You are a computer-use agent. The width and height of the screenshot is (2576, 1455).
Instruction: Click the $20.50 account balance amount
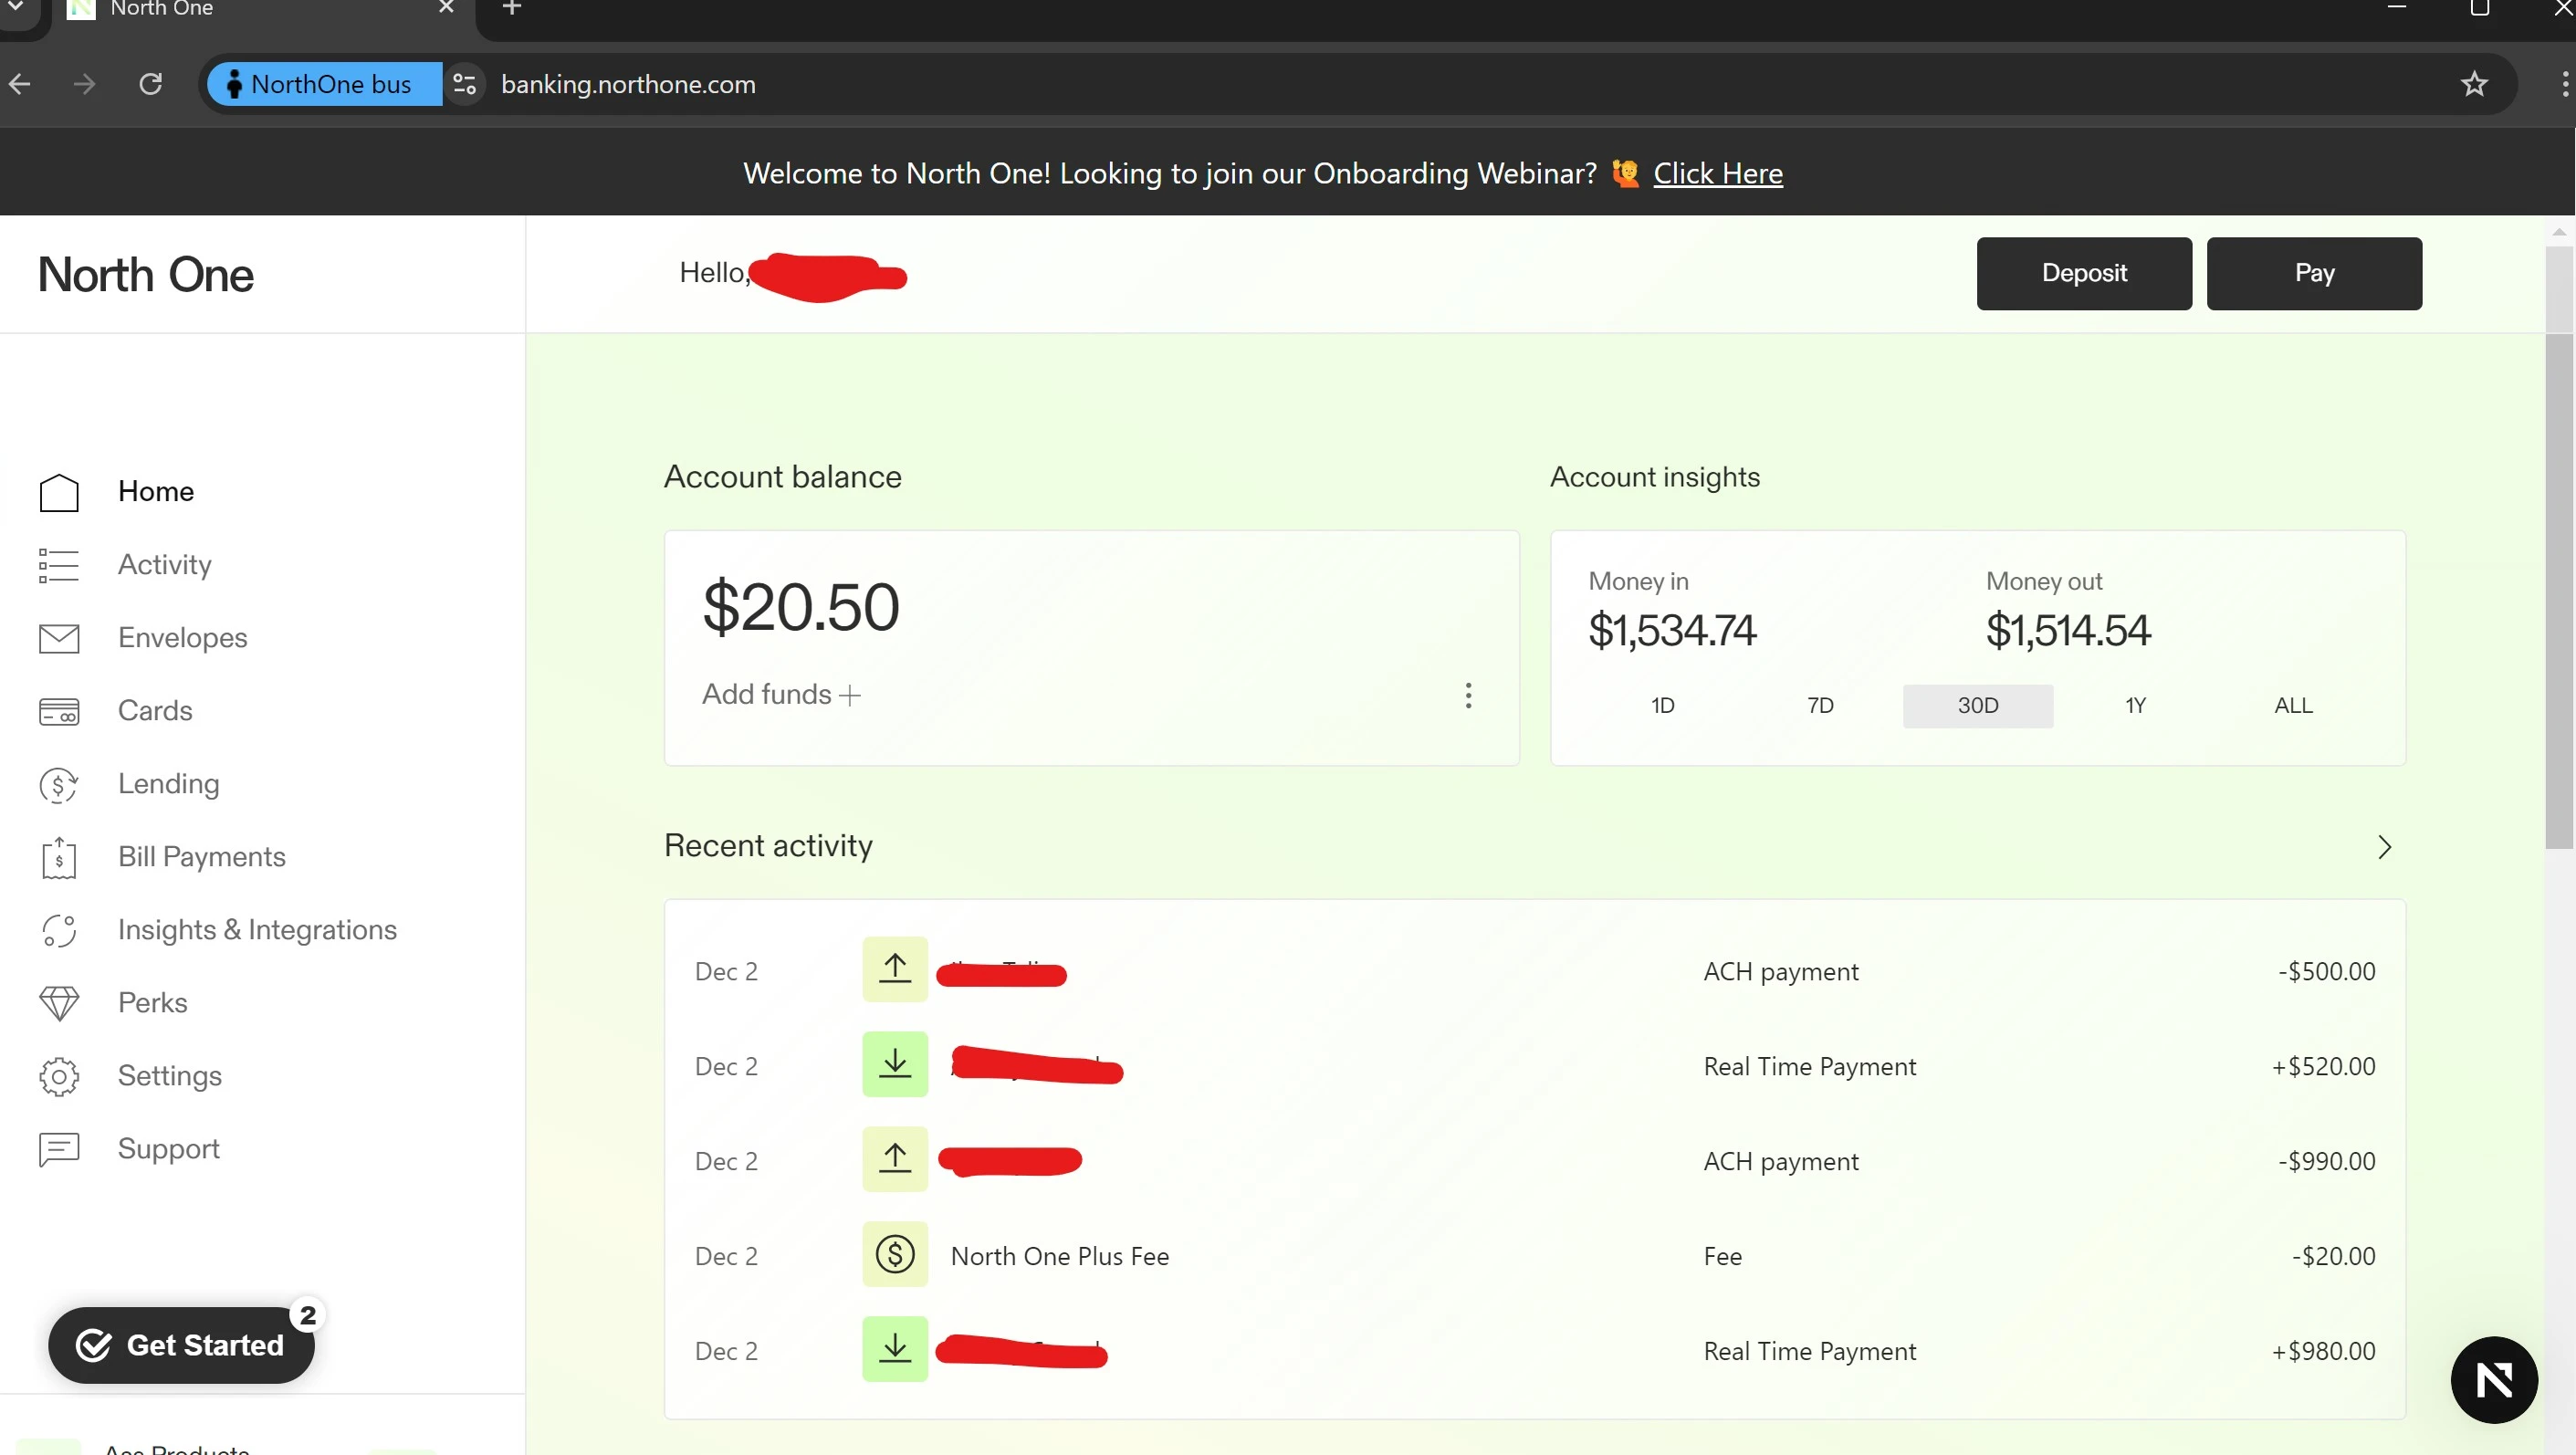801,607
